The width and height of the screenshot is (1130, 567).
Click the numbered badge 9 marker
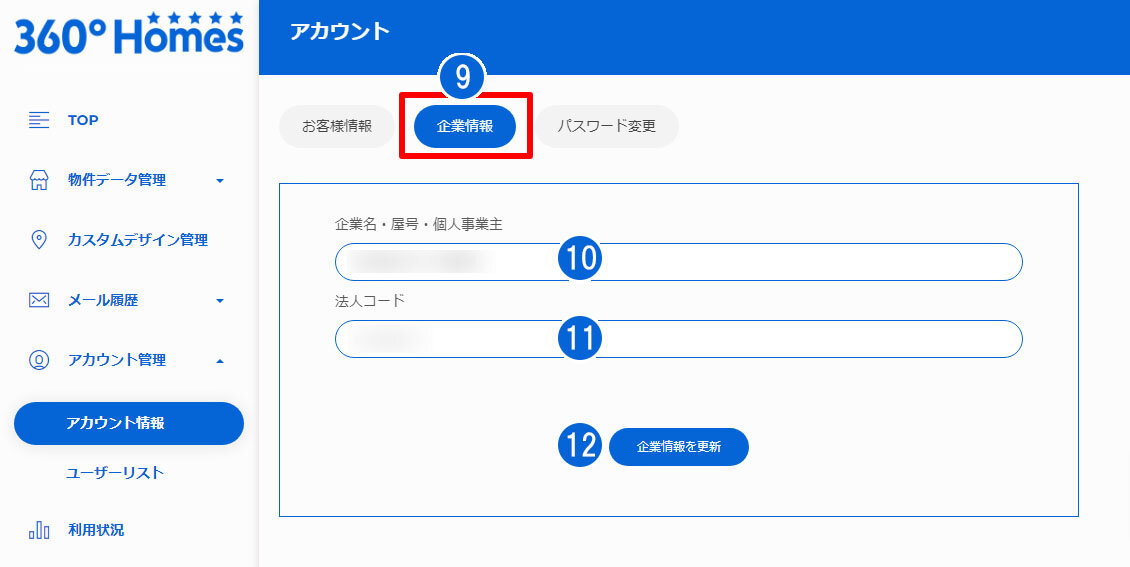click(462, 78)
